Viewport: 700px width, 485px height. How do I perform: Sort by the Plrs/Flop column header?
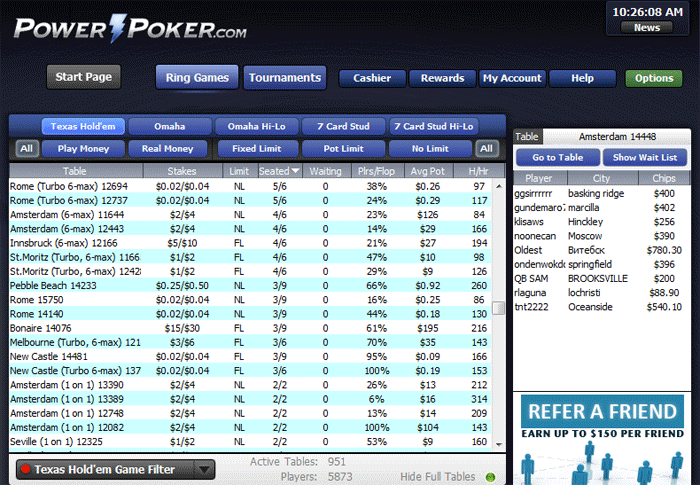376,171
